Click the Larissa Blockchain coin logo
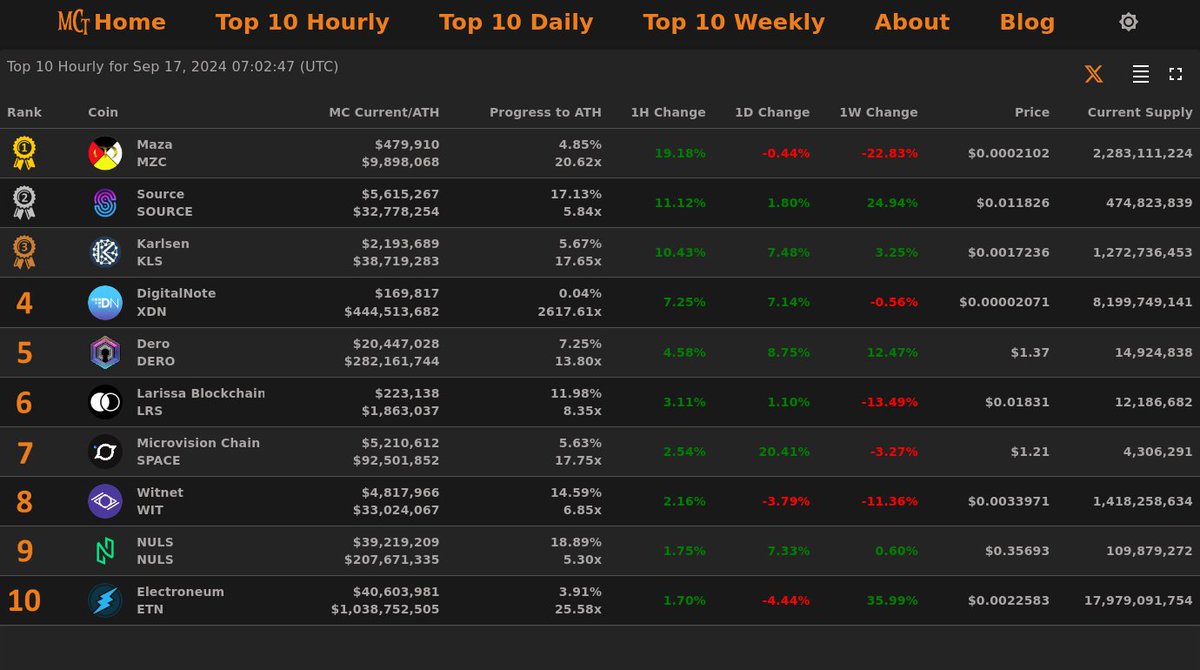Viewport: 1200px width, 670px height. tap(105, 402)
